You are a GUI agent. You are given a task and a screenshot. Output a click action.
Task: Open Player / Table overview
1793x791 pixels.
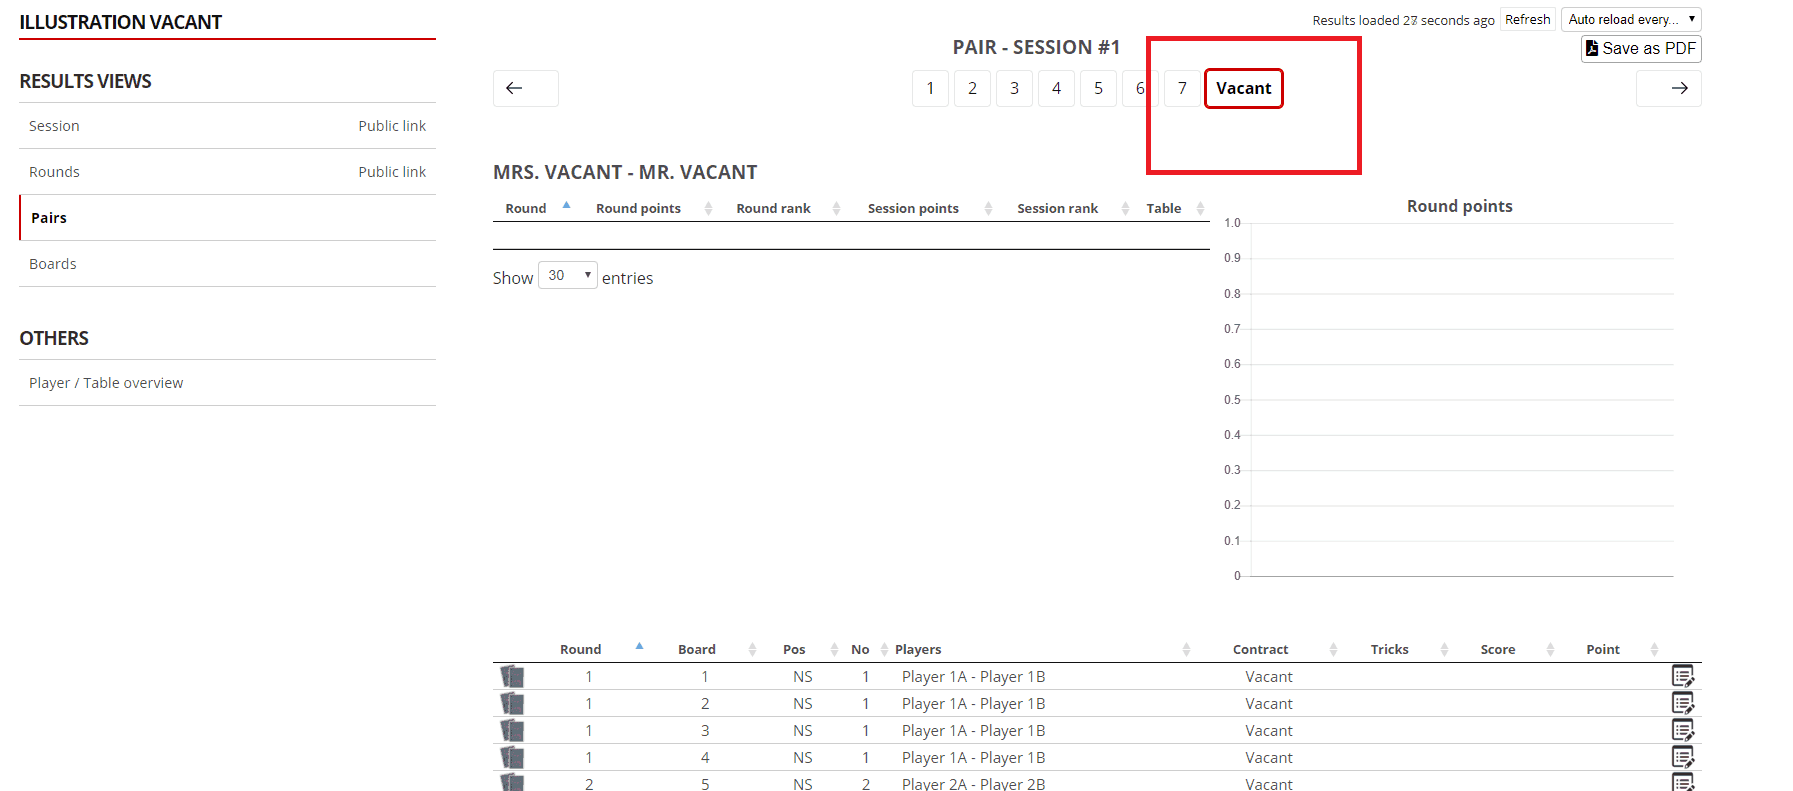[106, 383]
